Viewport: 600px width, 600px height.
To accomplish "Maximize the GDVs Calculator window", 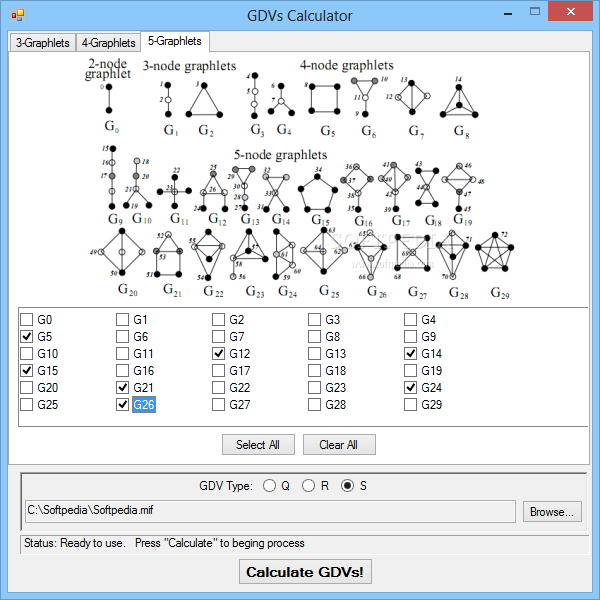I will [x=535, y=12].
